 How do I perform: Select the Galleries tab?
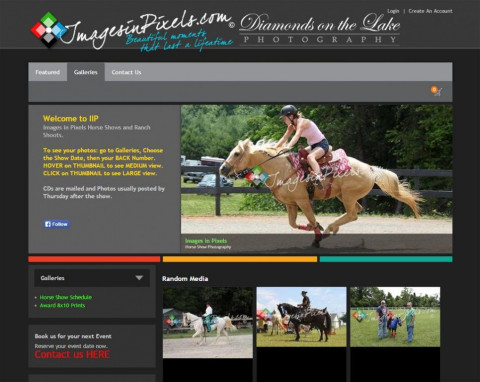pyautogui.click(x=86, y=72)
